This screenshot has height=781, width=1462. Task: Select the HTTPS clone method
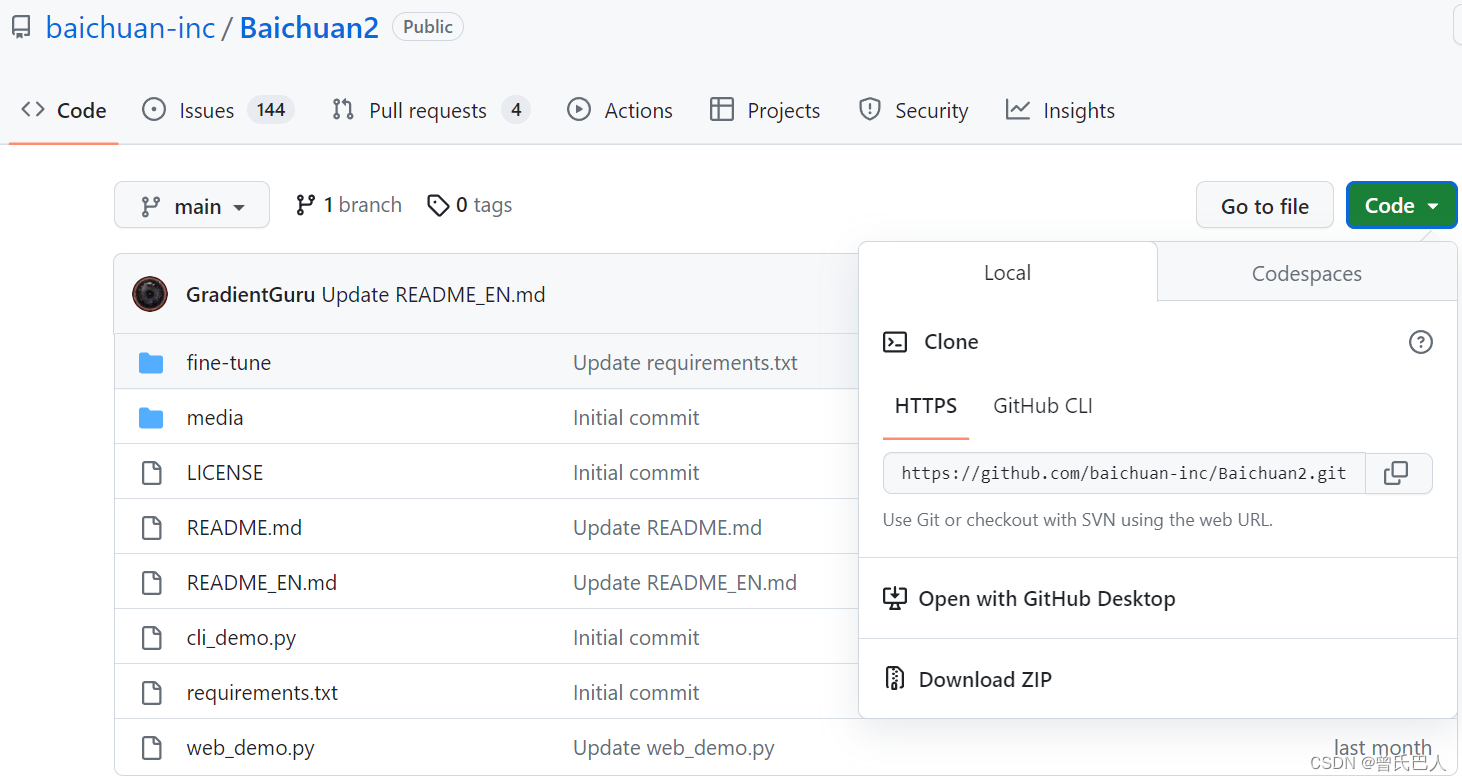(x=926, y=406)
